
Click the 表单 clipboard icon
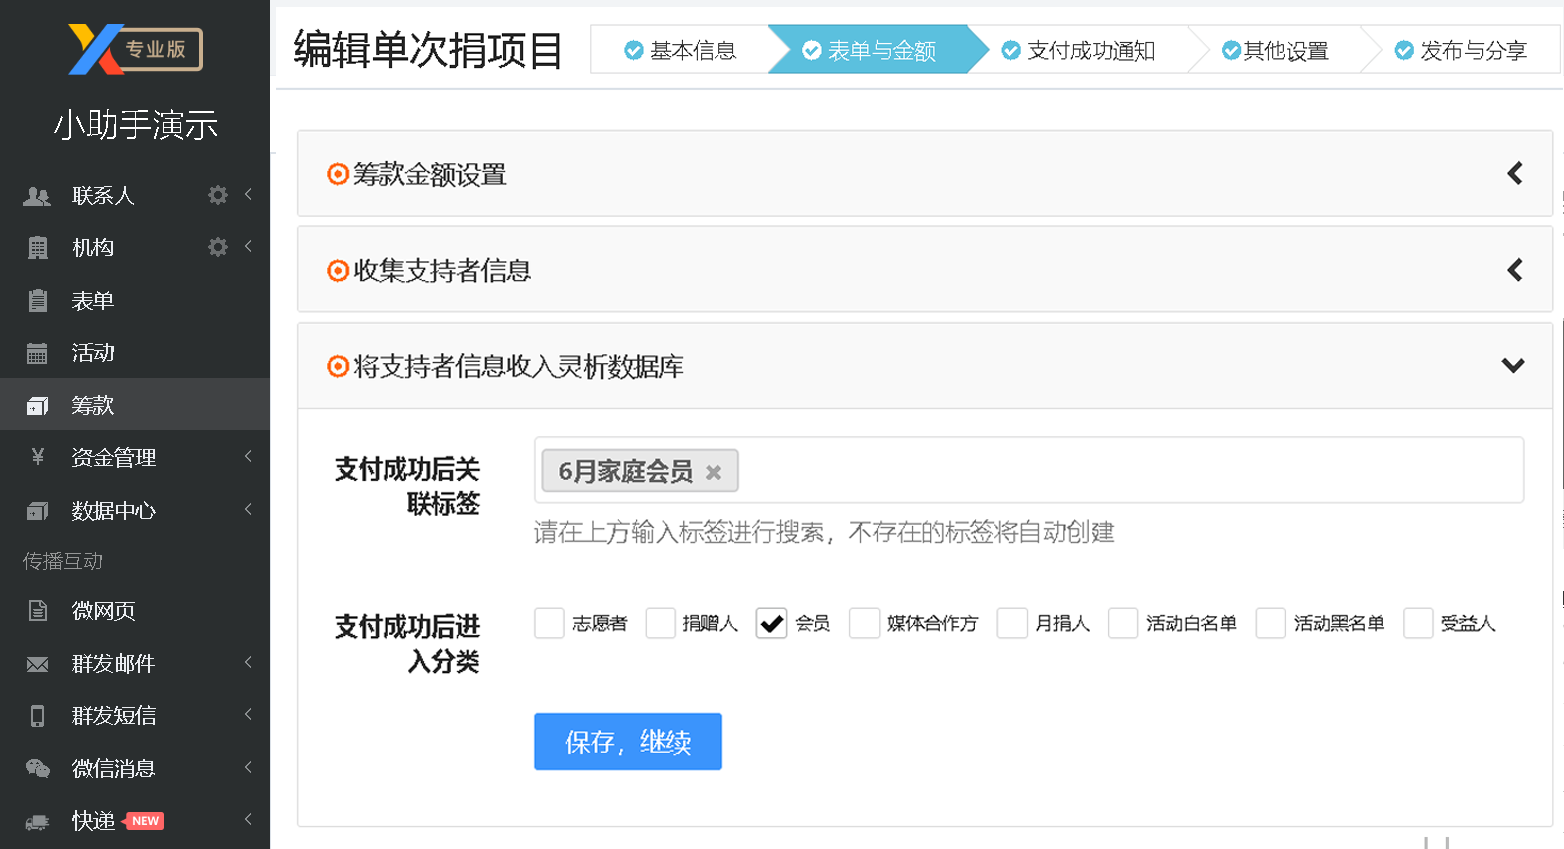coord(38,300)
